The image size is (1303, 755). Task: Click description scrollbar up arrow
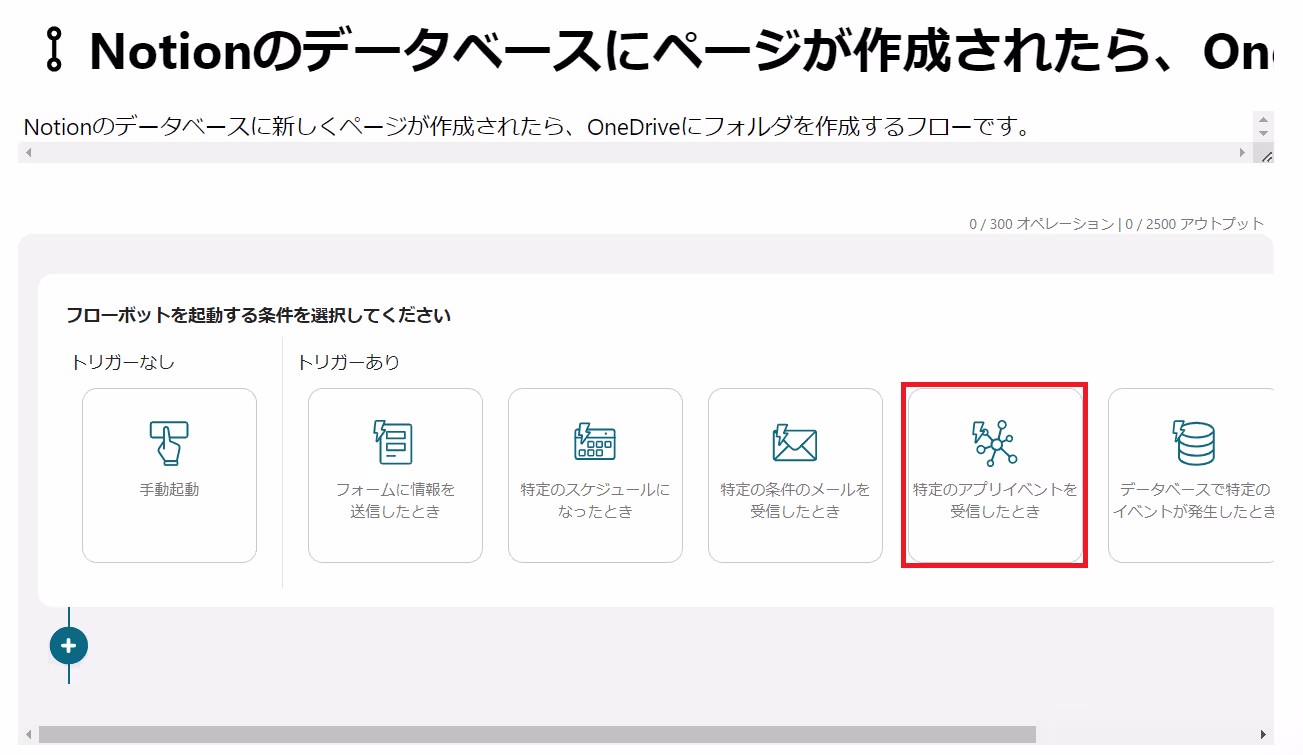(x=1263, y=119)
